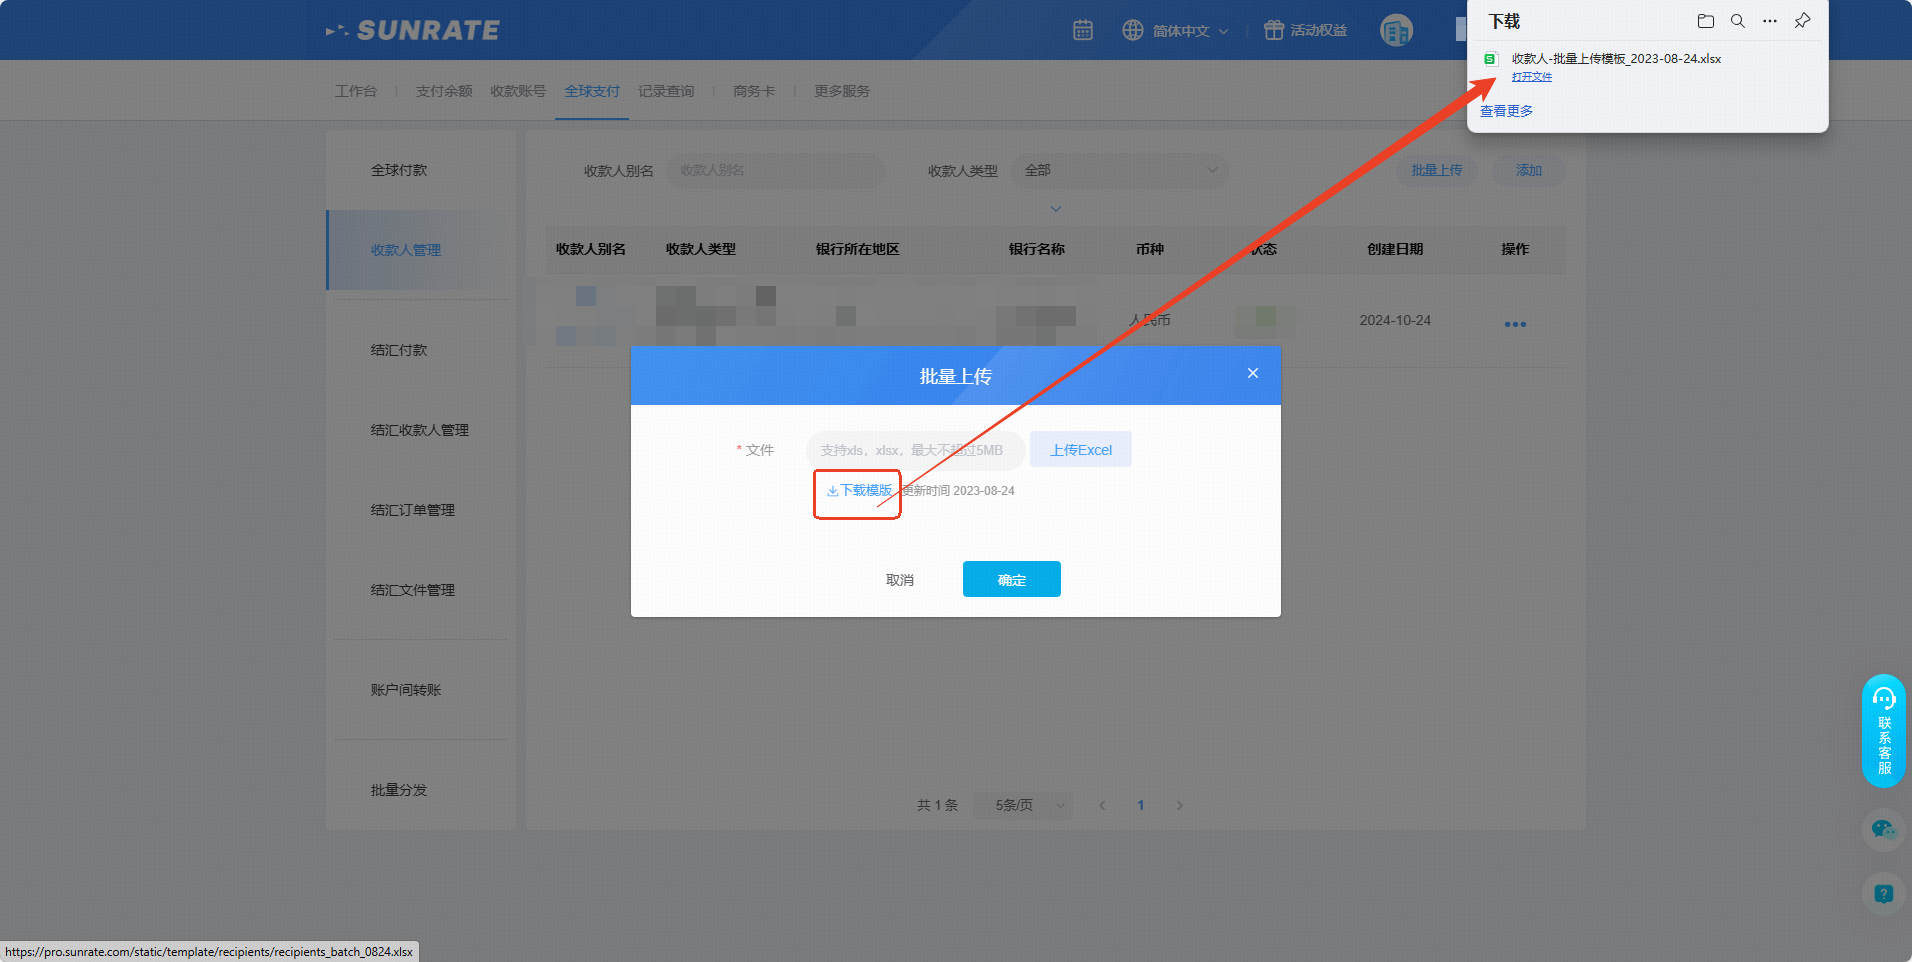Click the help question mark icon
This screenshot has width=1912, height=962.
pyautogui.click(x=1883, y=893)
